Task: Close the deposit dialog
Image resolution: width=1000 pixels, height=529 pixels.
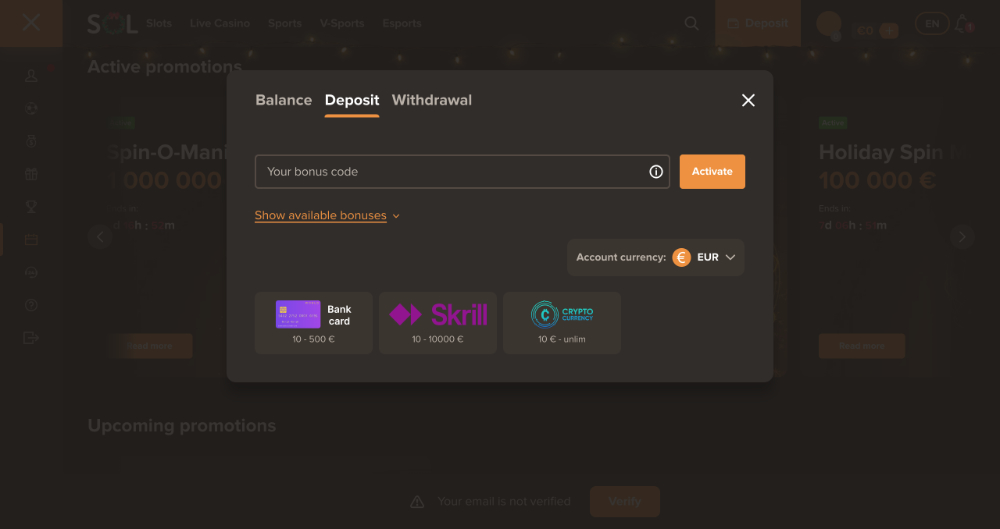Action: click(748, 100)
